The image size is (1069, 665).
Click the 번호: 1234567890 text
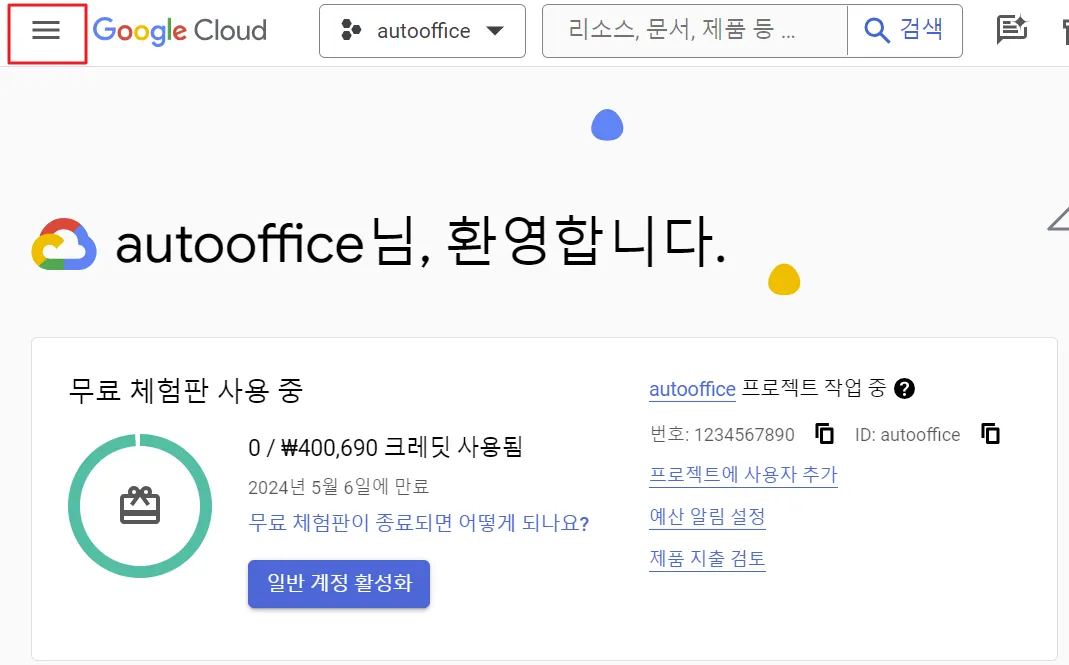pyautogui.click(x=722, y=434)
